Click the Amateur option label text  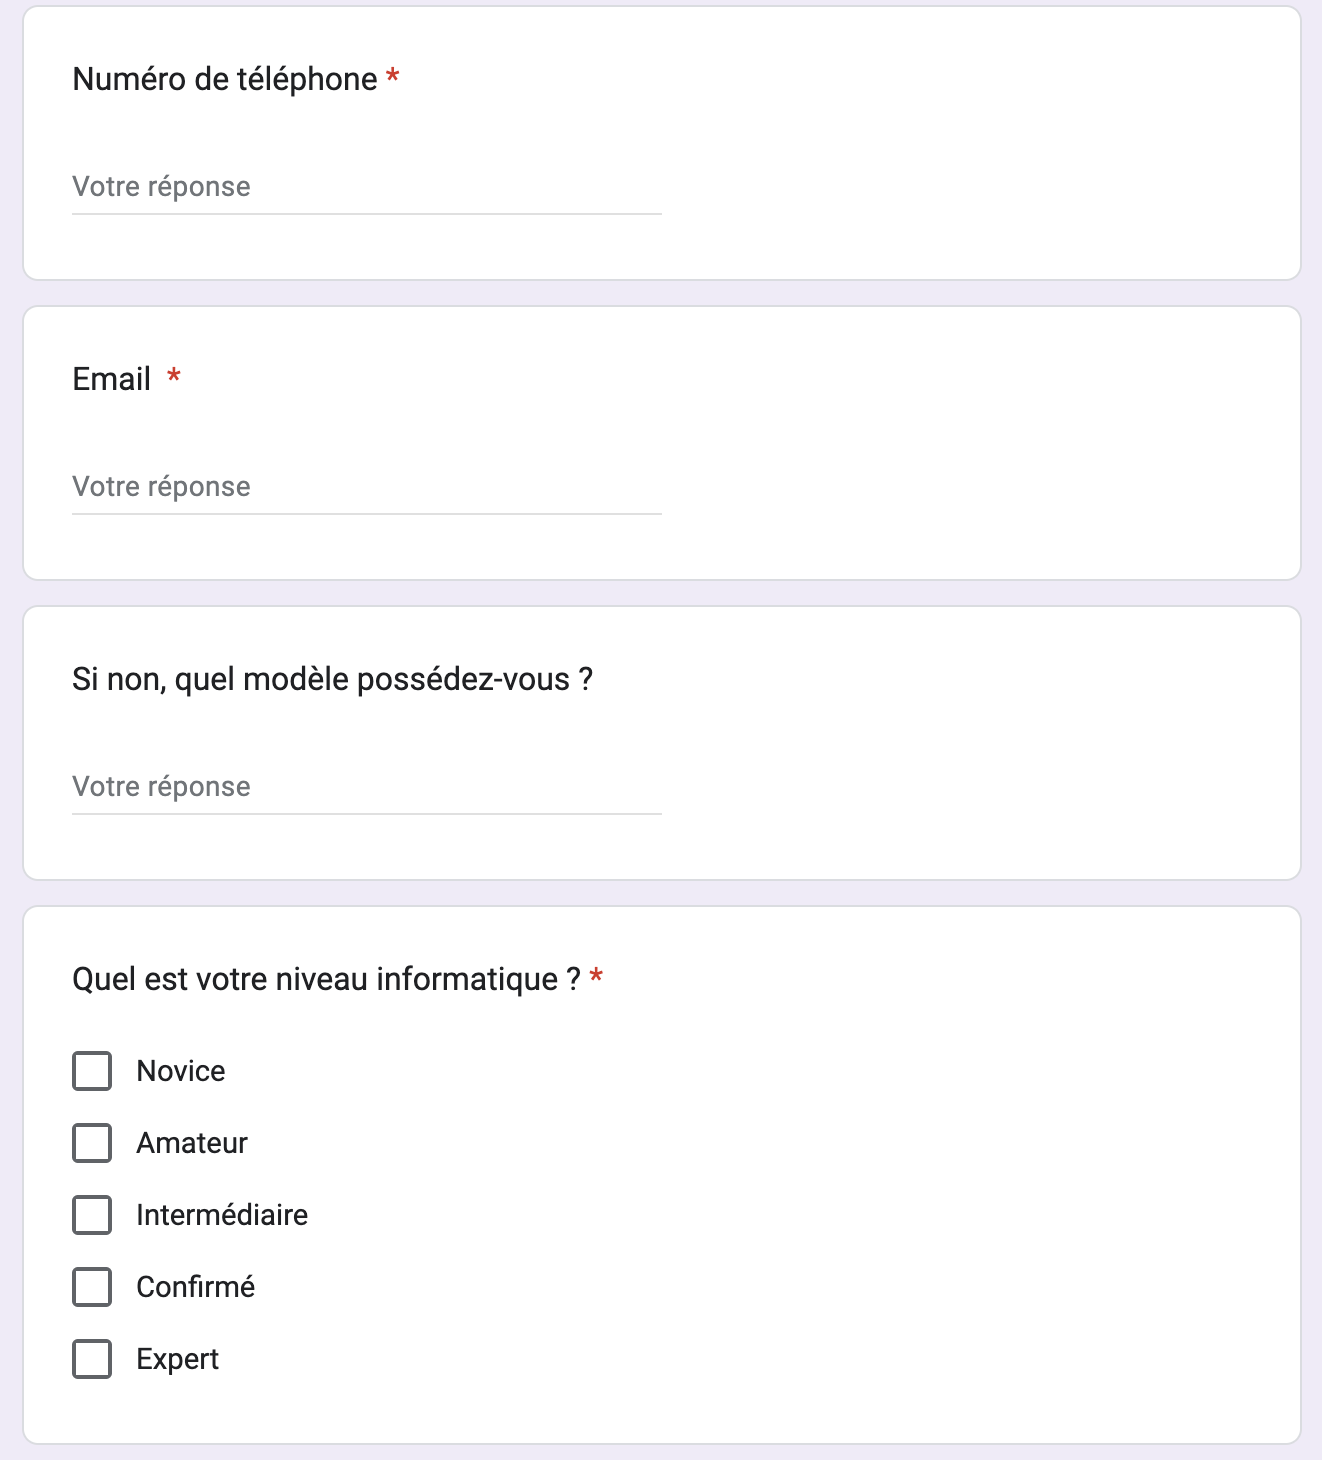pos(192,1143)
